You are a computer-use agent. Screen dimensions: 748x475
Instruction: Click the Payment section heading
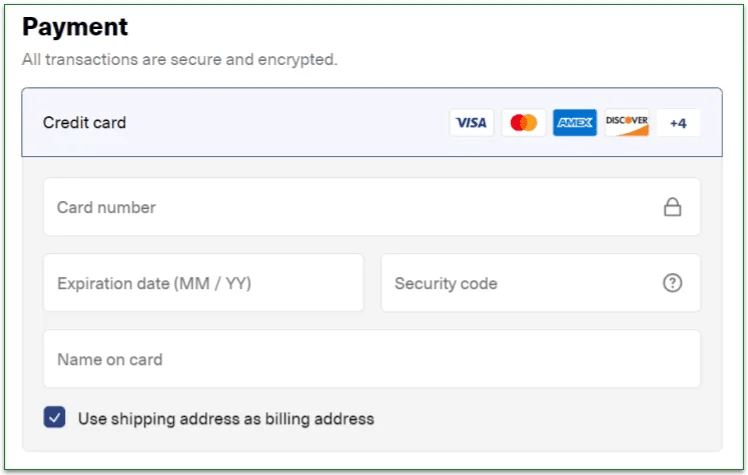click(x=75, y=27)
